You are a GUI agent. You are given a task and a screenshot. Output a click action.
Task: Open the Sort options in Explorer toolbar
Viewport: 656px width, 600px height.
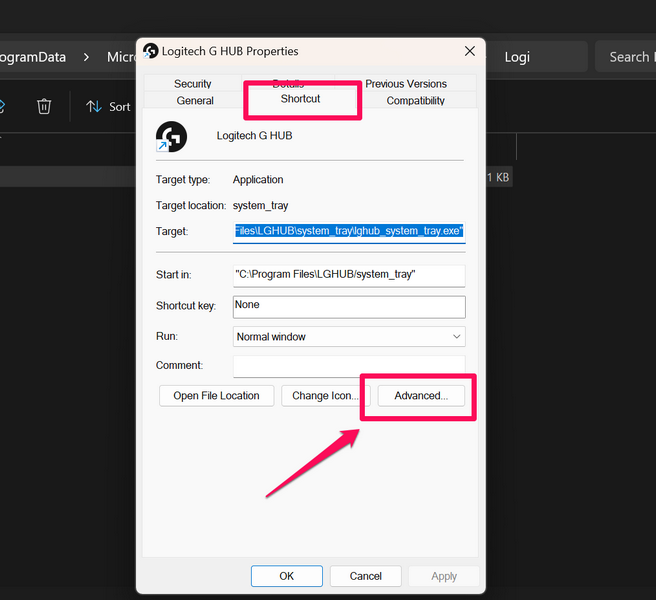point(108,107)
